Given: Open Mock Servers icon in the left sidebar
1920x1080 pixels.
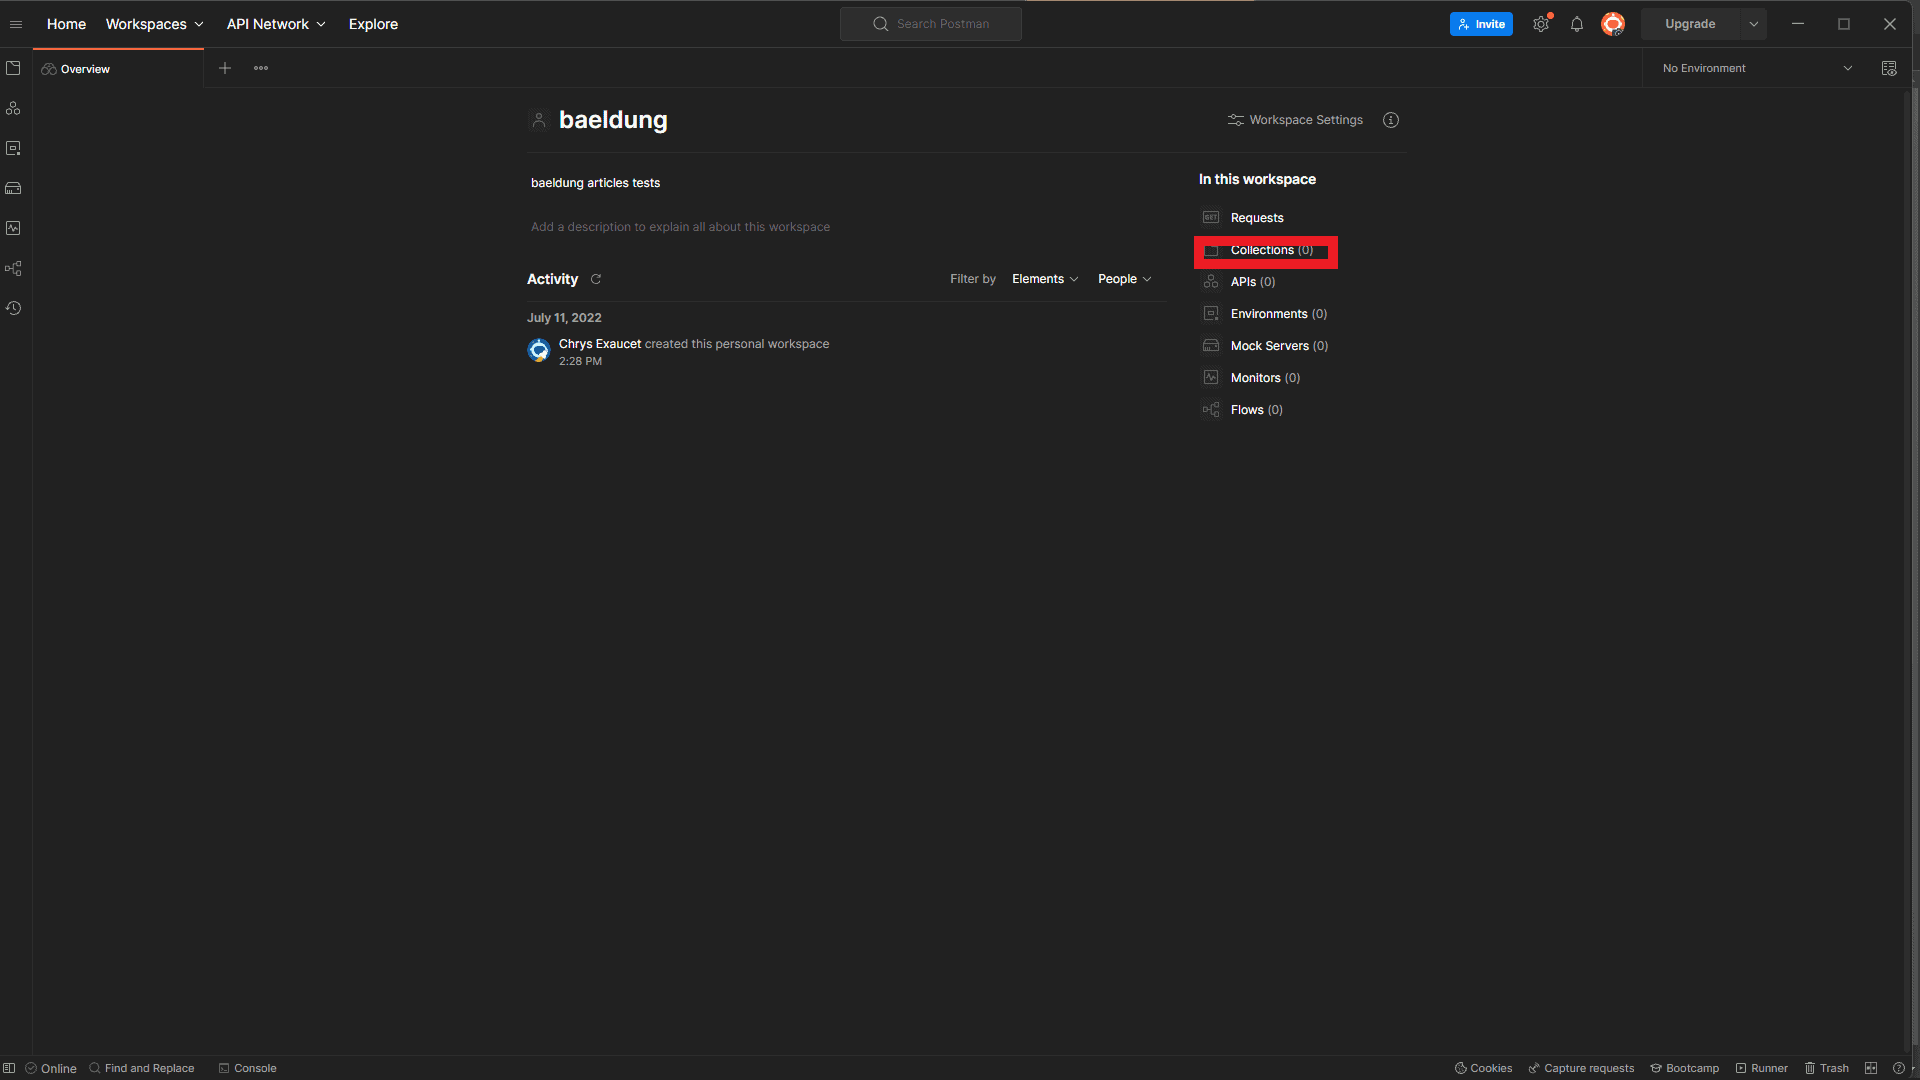Looking at the screenshot, I should pos(13,188).
